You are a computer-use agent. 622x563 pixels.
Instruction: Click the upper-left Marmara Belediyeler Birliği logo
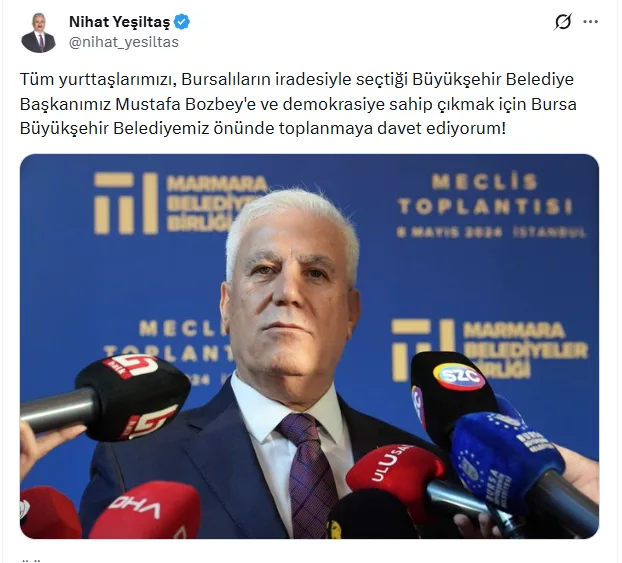[180, 203]
